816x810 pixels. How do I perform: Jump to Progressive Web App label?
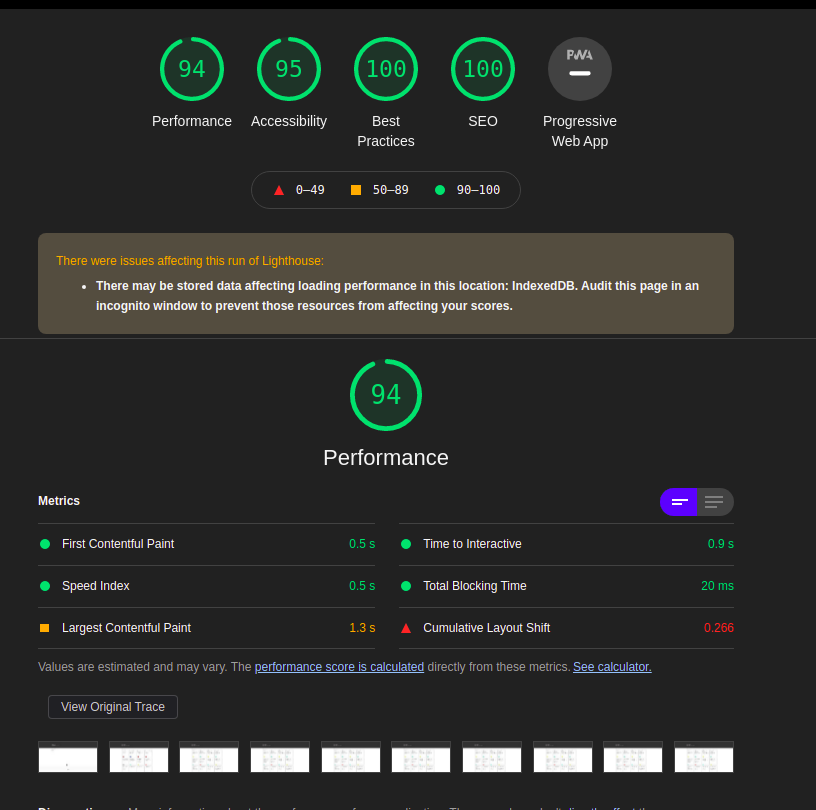580,131
